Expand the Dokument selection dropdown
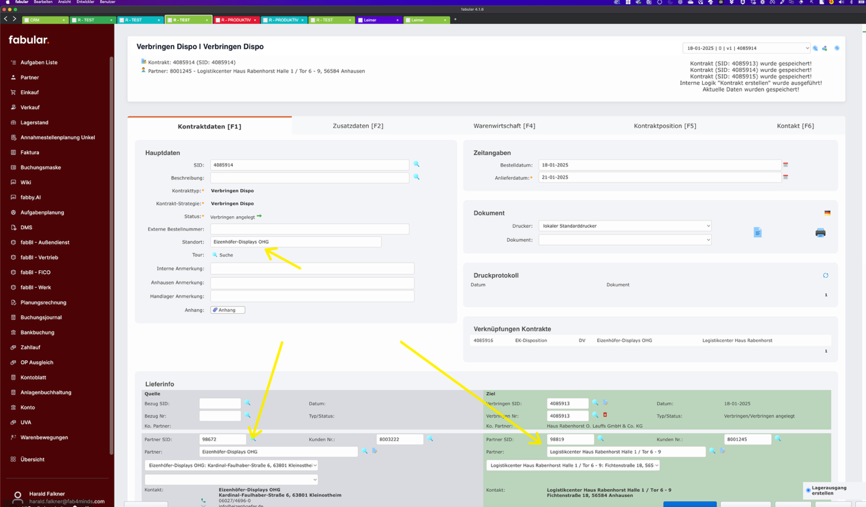 [625, 240]
